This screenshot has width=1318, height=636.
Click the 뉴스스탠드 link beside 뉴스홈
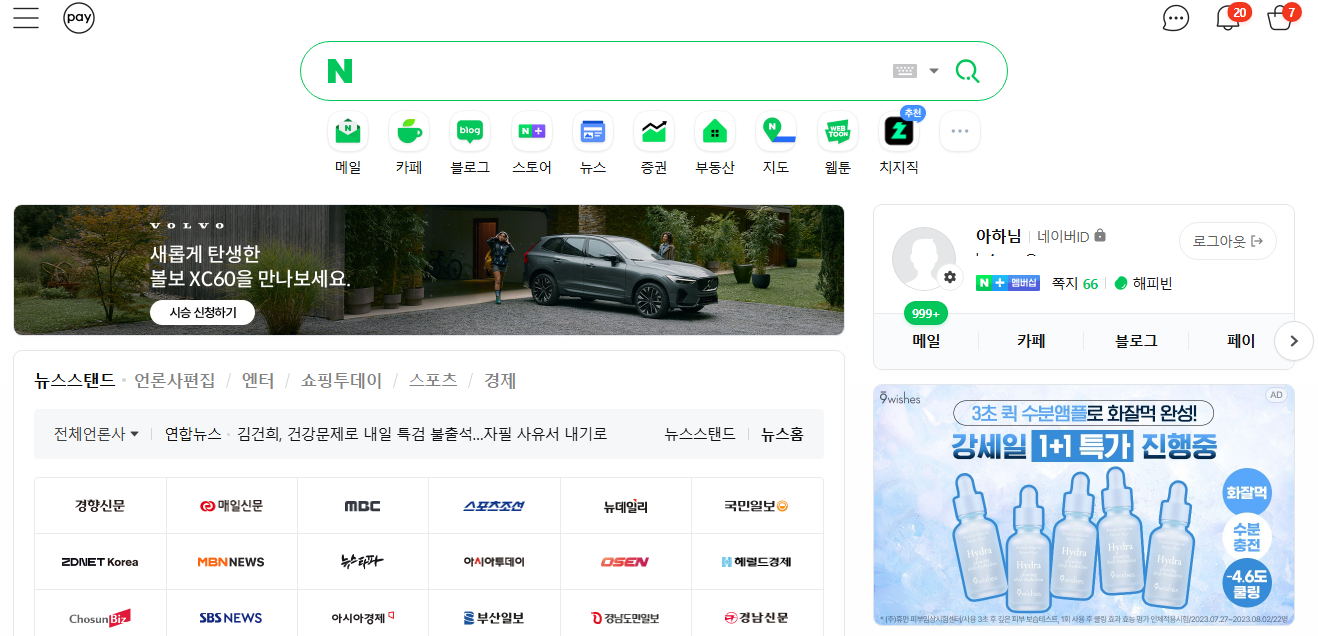click(700, 434)
